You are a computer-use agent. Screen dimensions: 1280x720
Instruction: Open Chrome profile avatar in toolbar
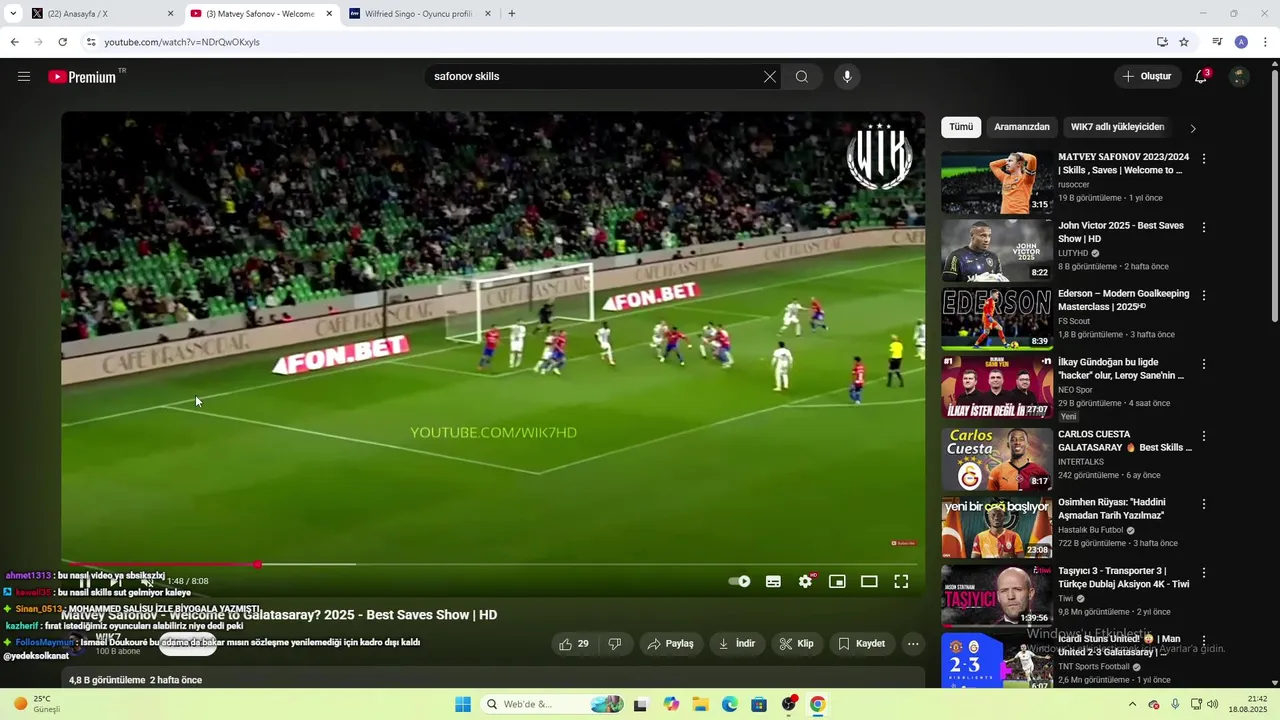[1241, 42]
